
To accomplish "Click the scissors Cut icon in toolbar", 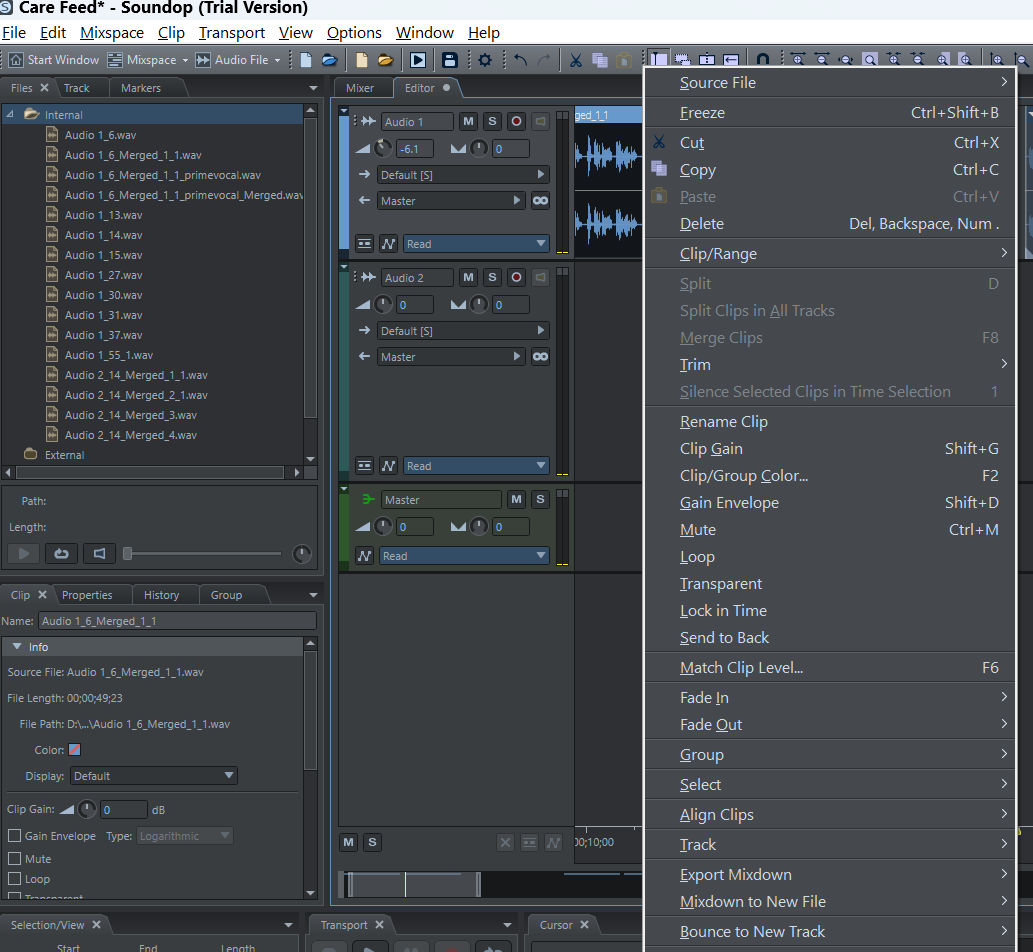I will (576, 60).
